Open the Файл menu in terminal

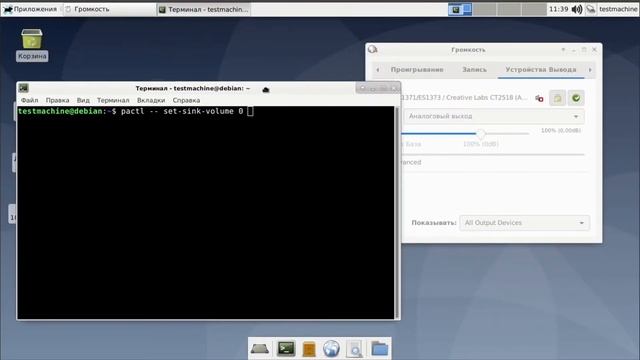29,100
